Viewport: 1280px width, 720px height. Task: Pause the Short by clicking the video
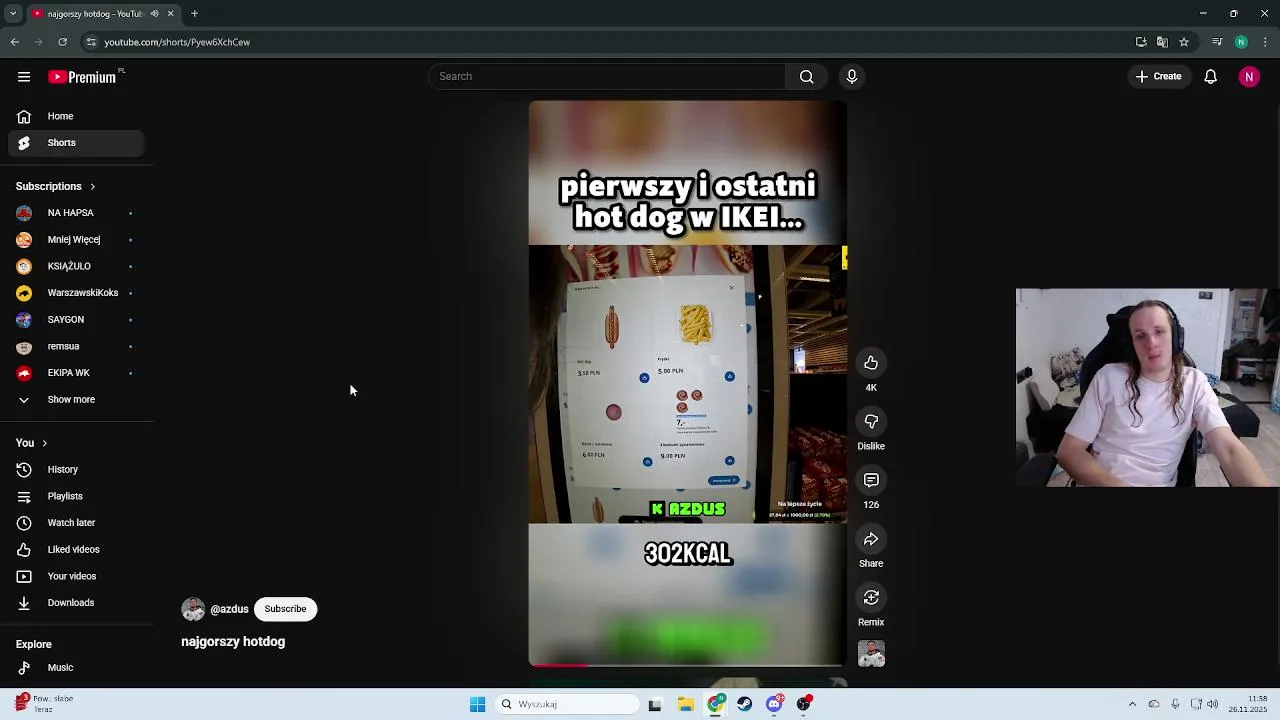(x=688, y=383)
